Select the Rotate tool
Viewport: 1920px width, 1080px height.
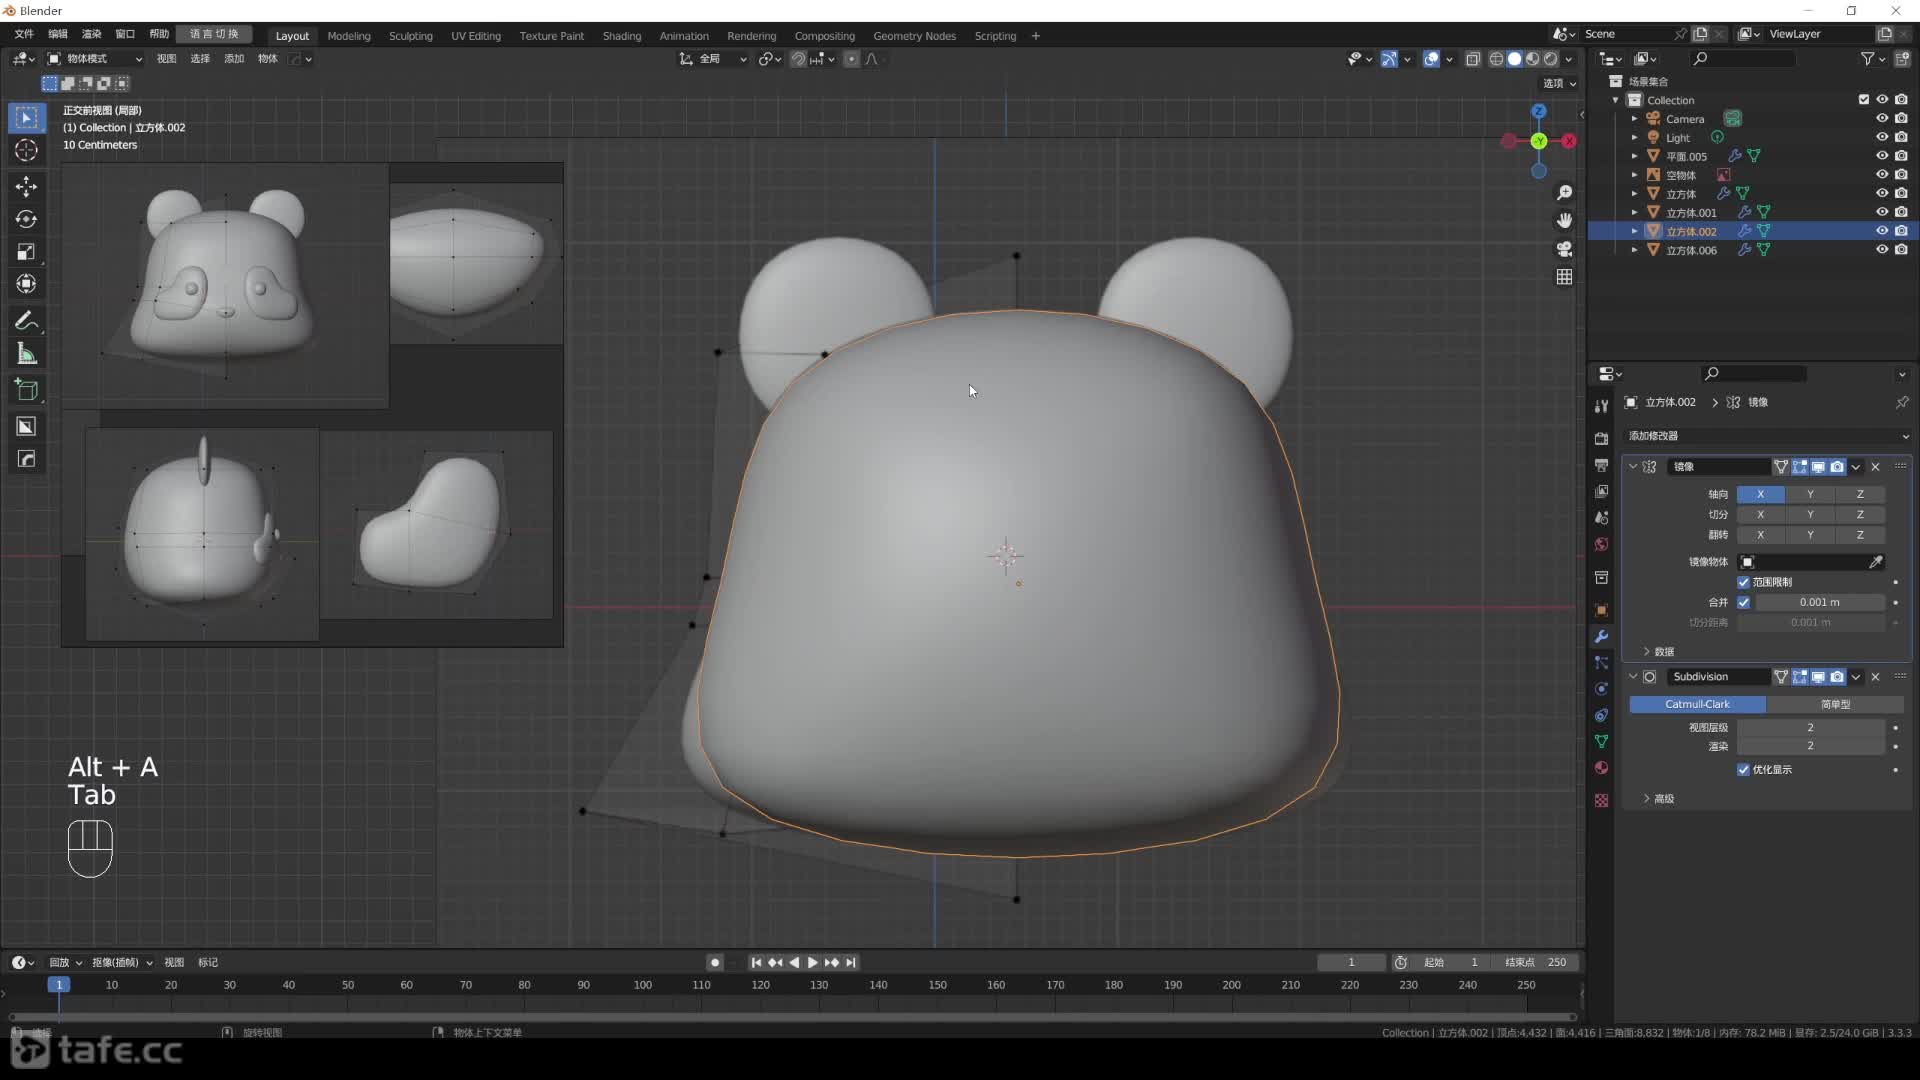click(x=27, y=219)
